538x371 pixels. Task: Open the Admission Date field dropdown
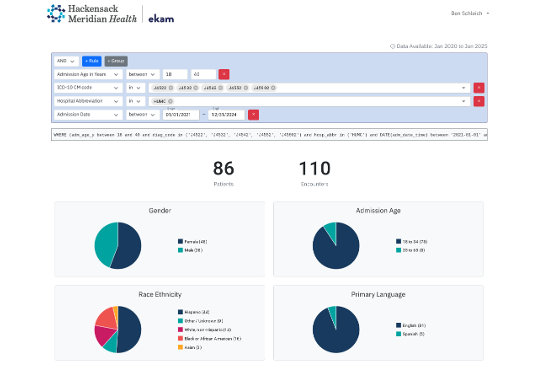(x=88, y=115)
